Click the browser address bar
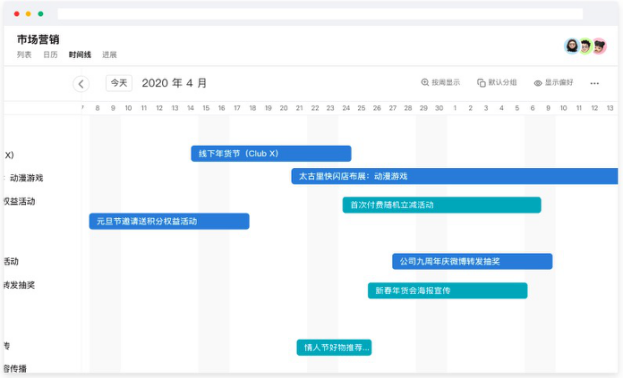623x378 pixels. pos(320,14)
